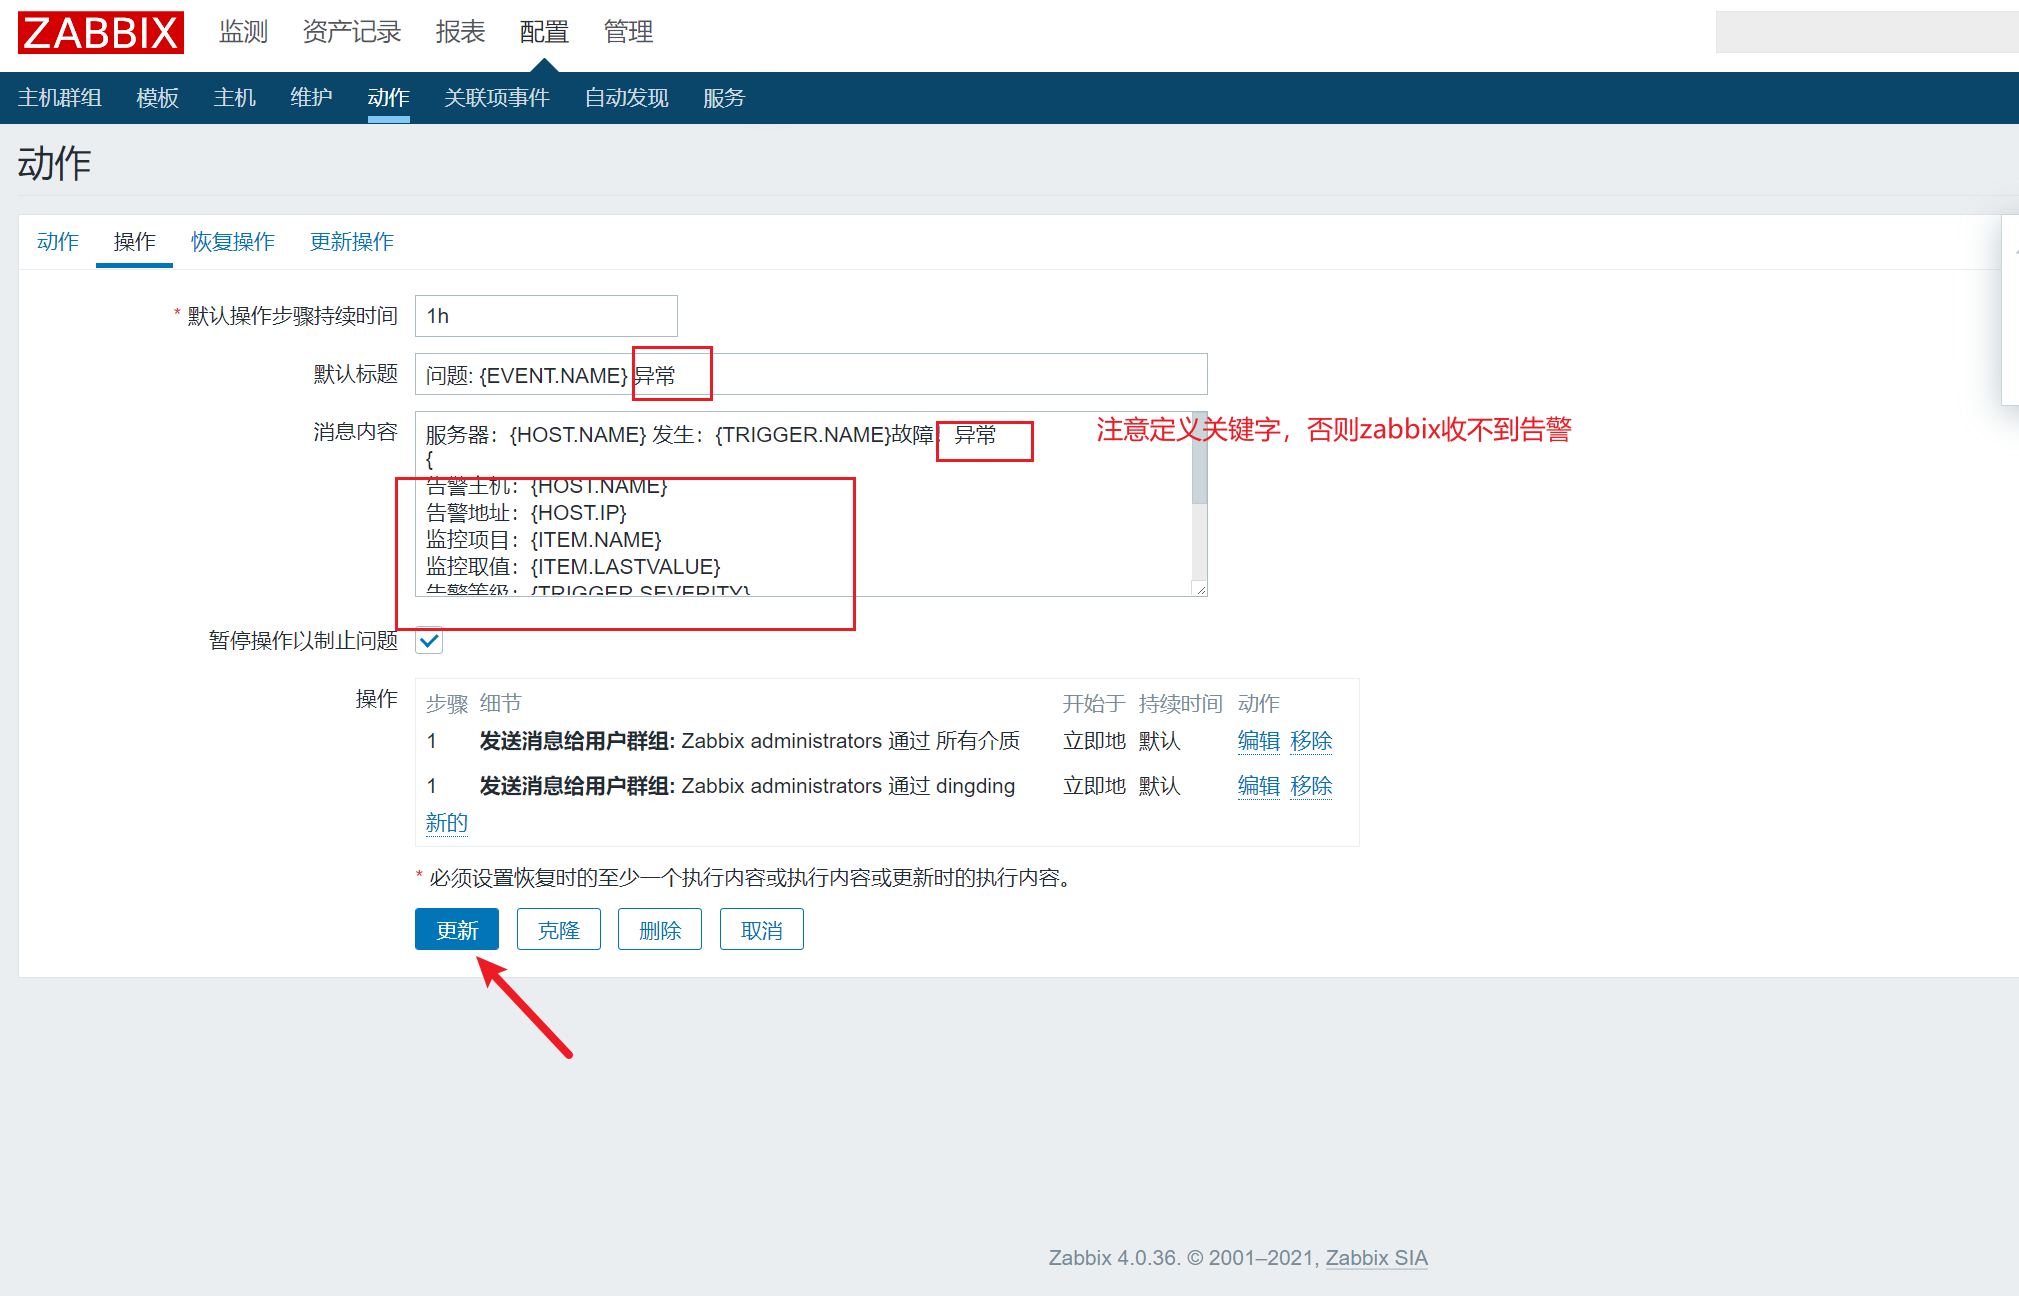
Task: Click the 开始于 column header
Action: click(x=1094, y=704)
